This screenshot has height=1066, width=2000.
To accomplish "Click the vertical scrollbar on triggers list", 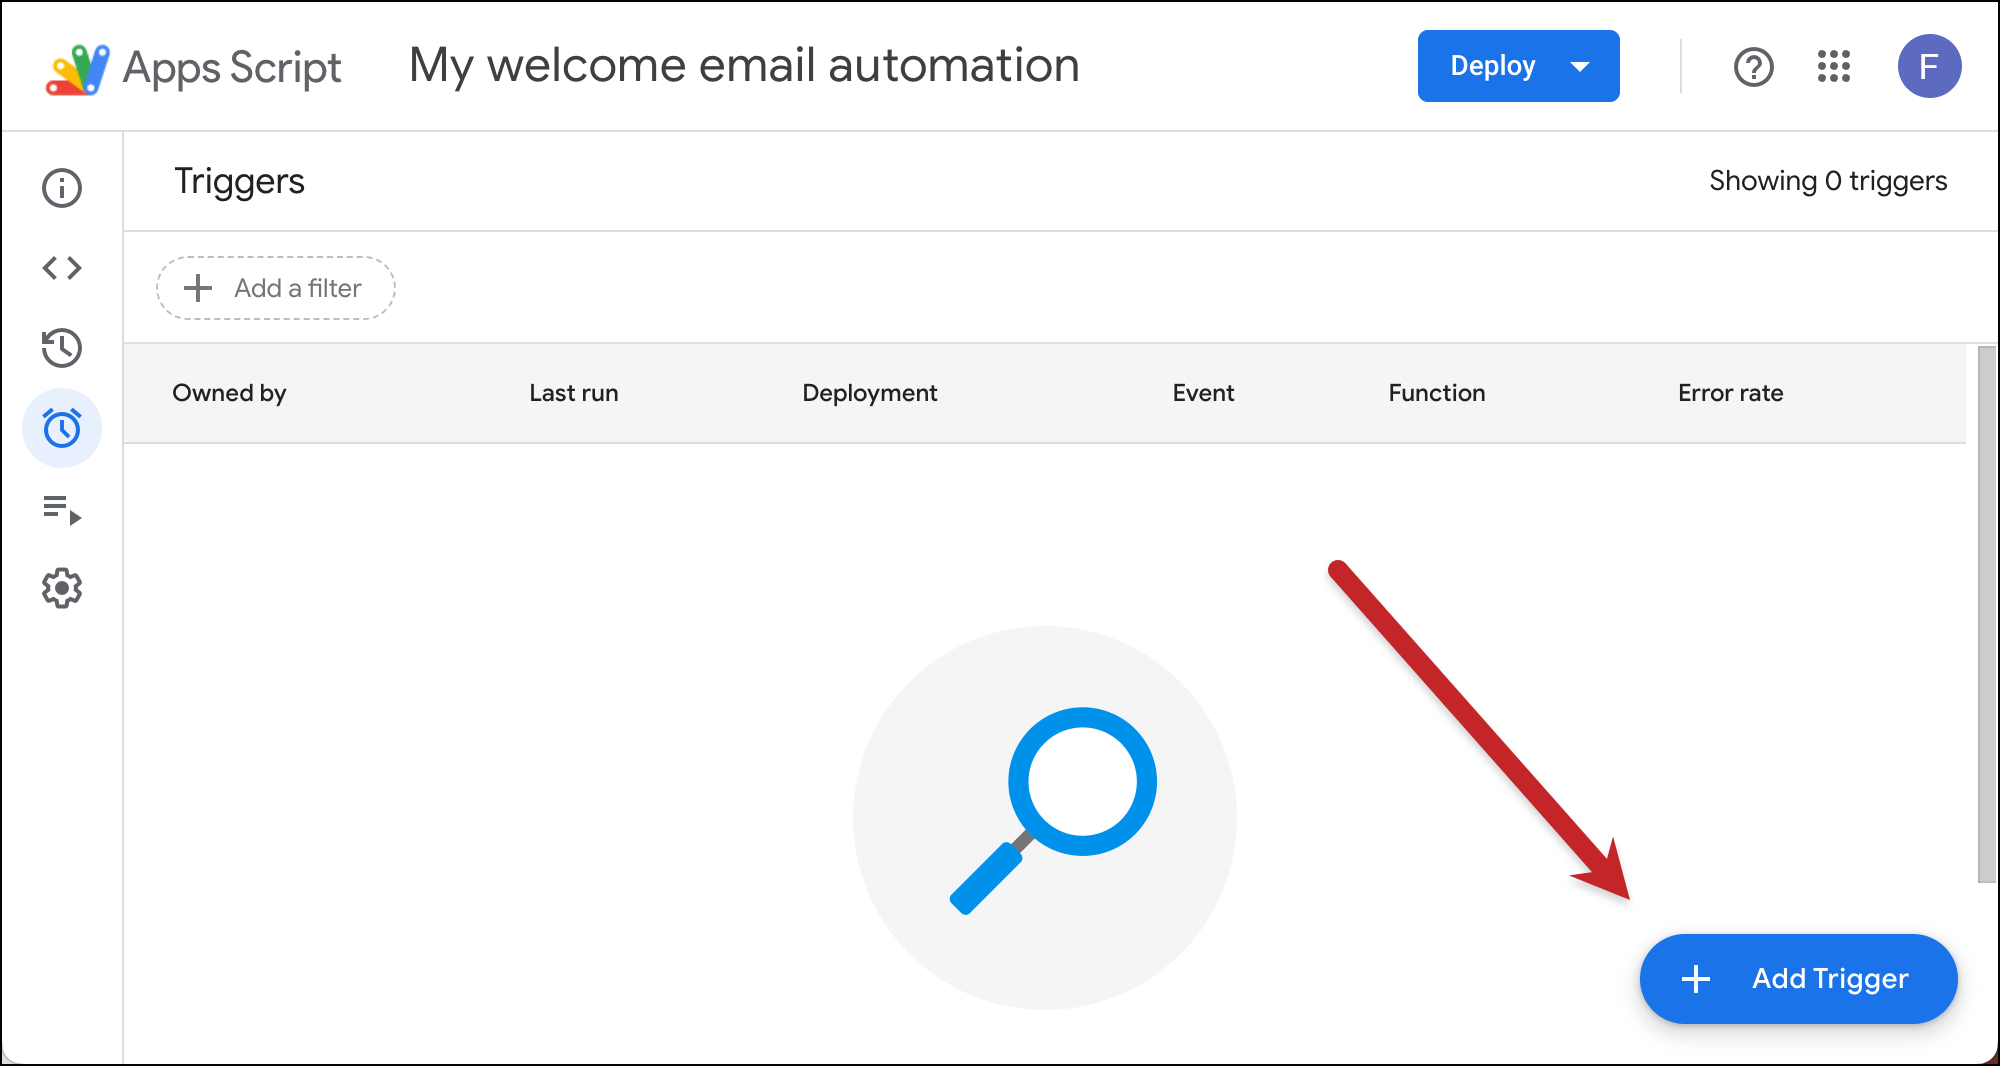I will coord(1986,614).
